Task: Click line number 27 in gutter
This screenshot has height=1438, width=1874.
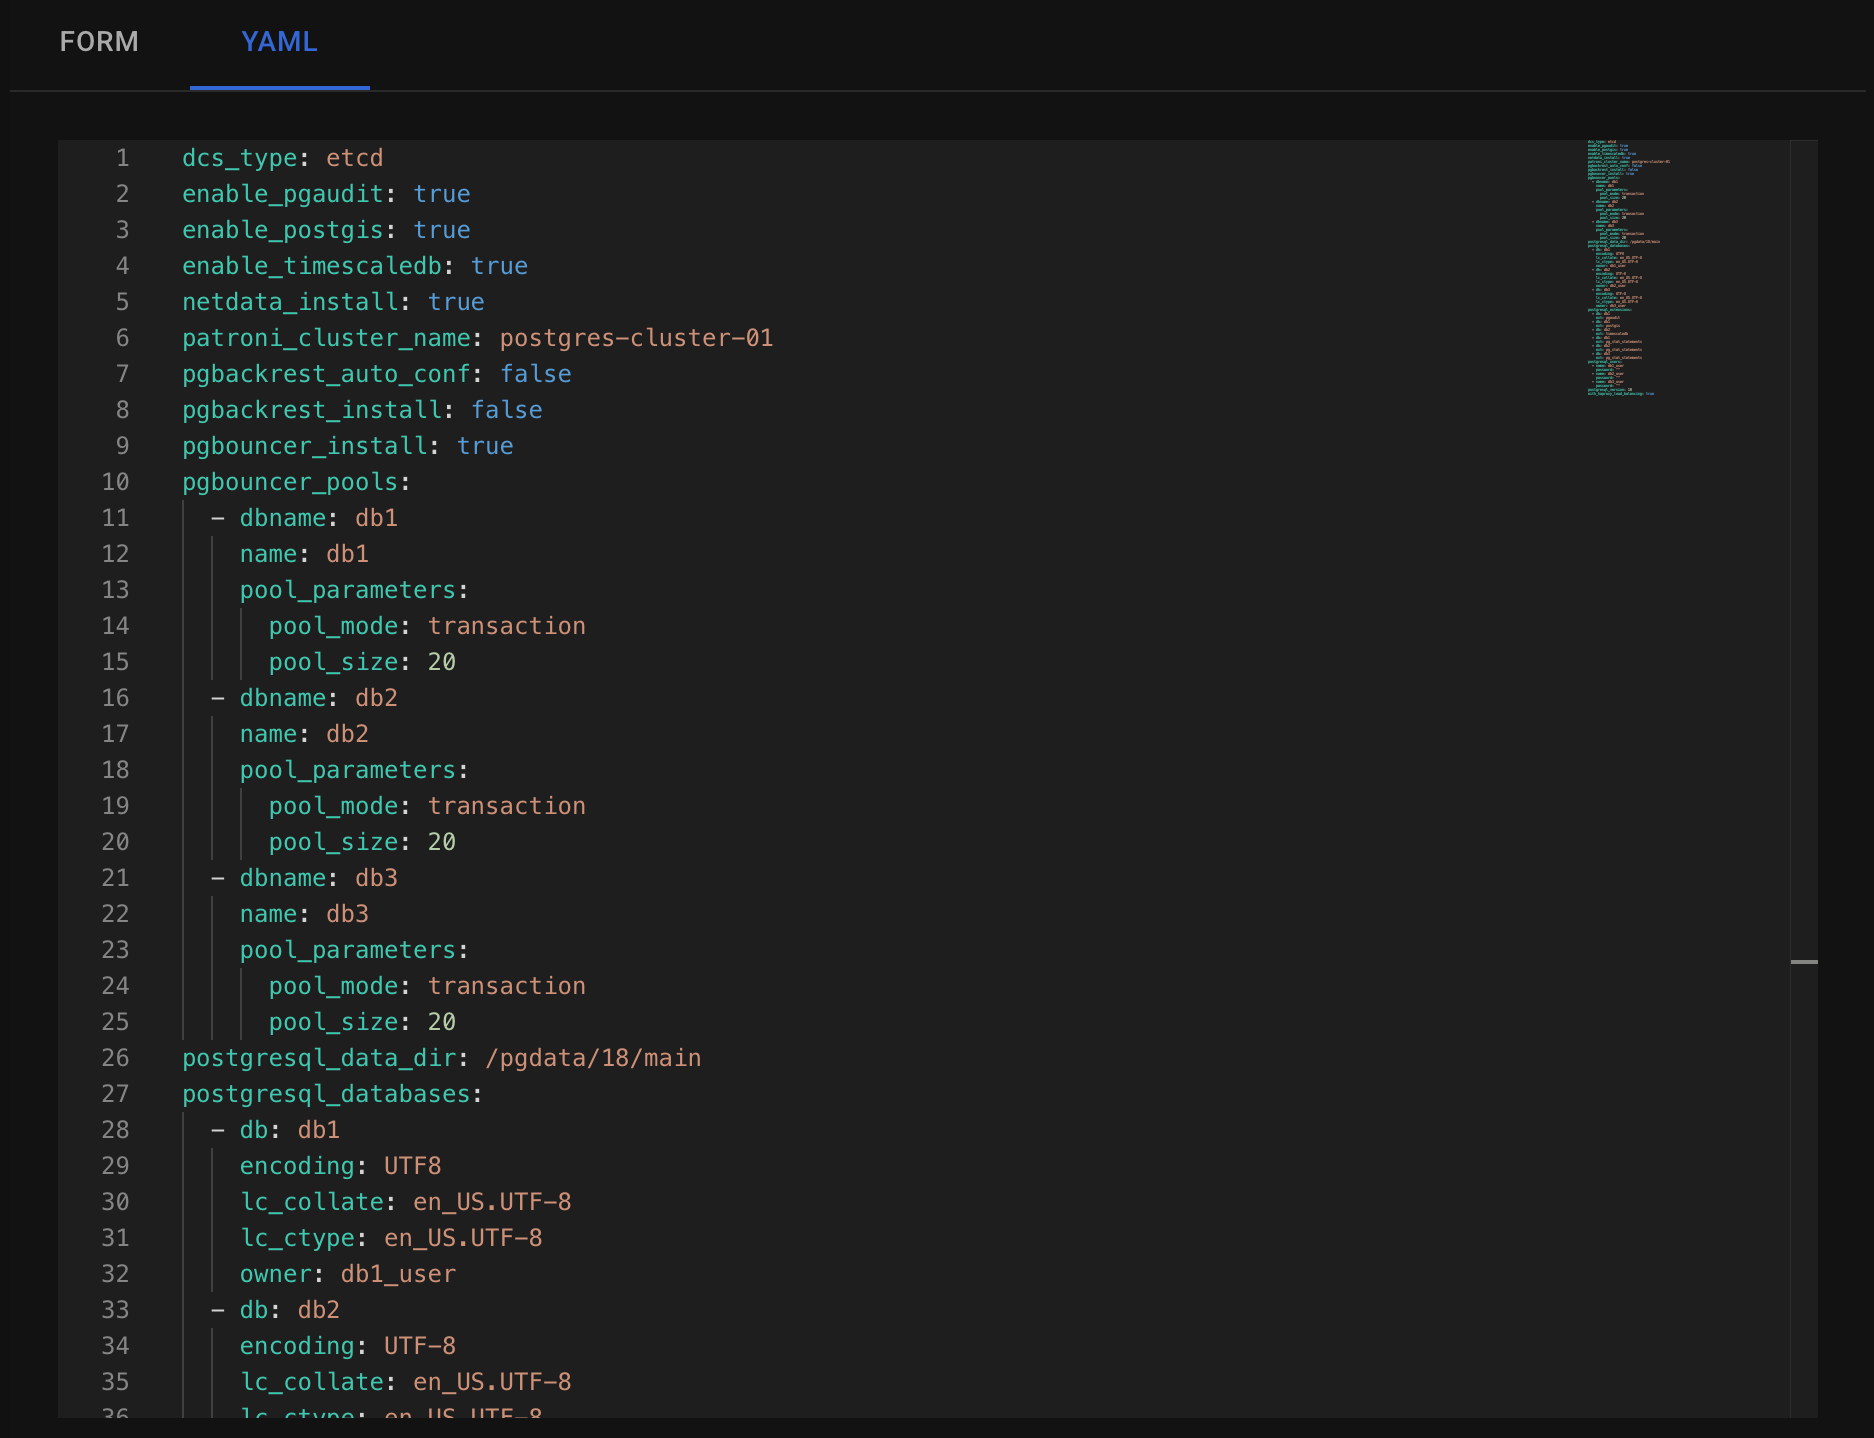Action: click(x=116, y=1094)
